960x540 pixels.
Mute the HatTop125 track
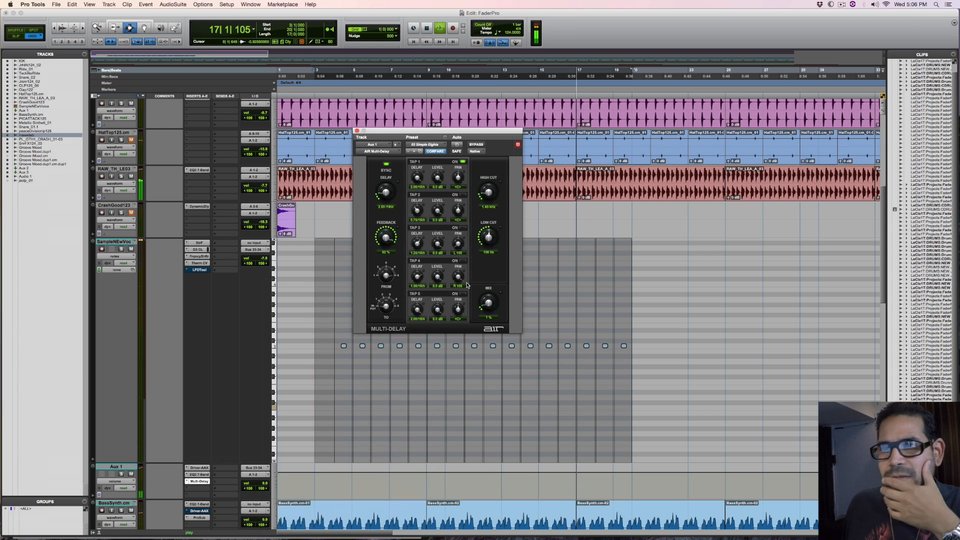(x=131, y=140)
